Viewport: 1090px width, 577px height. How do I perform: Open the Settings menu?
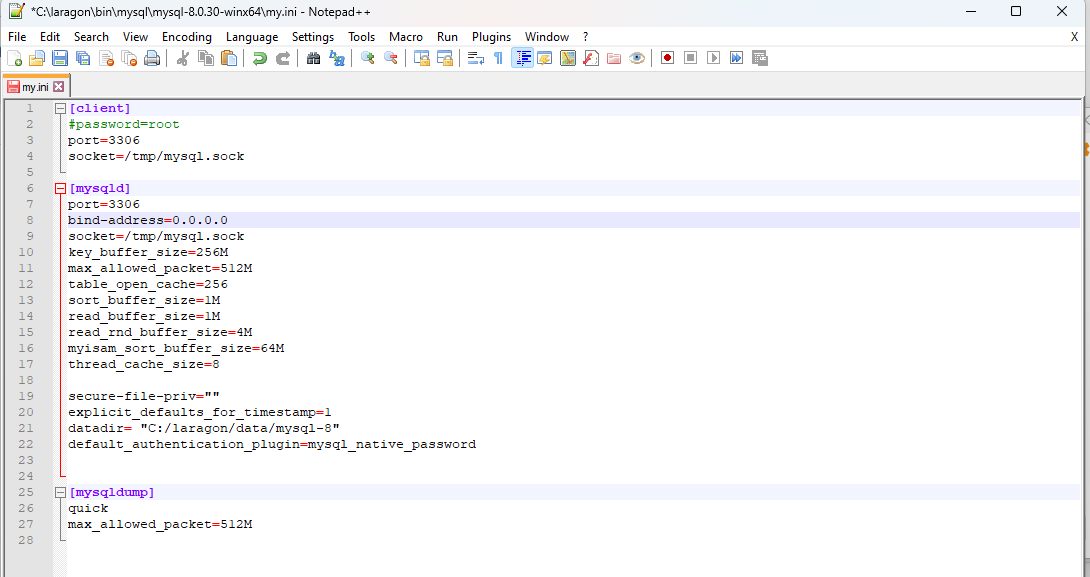click(x=313, y=37)
